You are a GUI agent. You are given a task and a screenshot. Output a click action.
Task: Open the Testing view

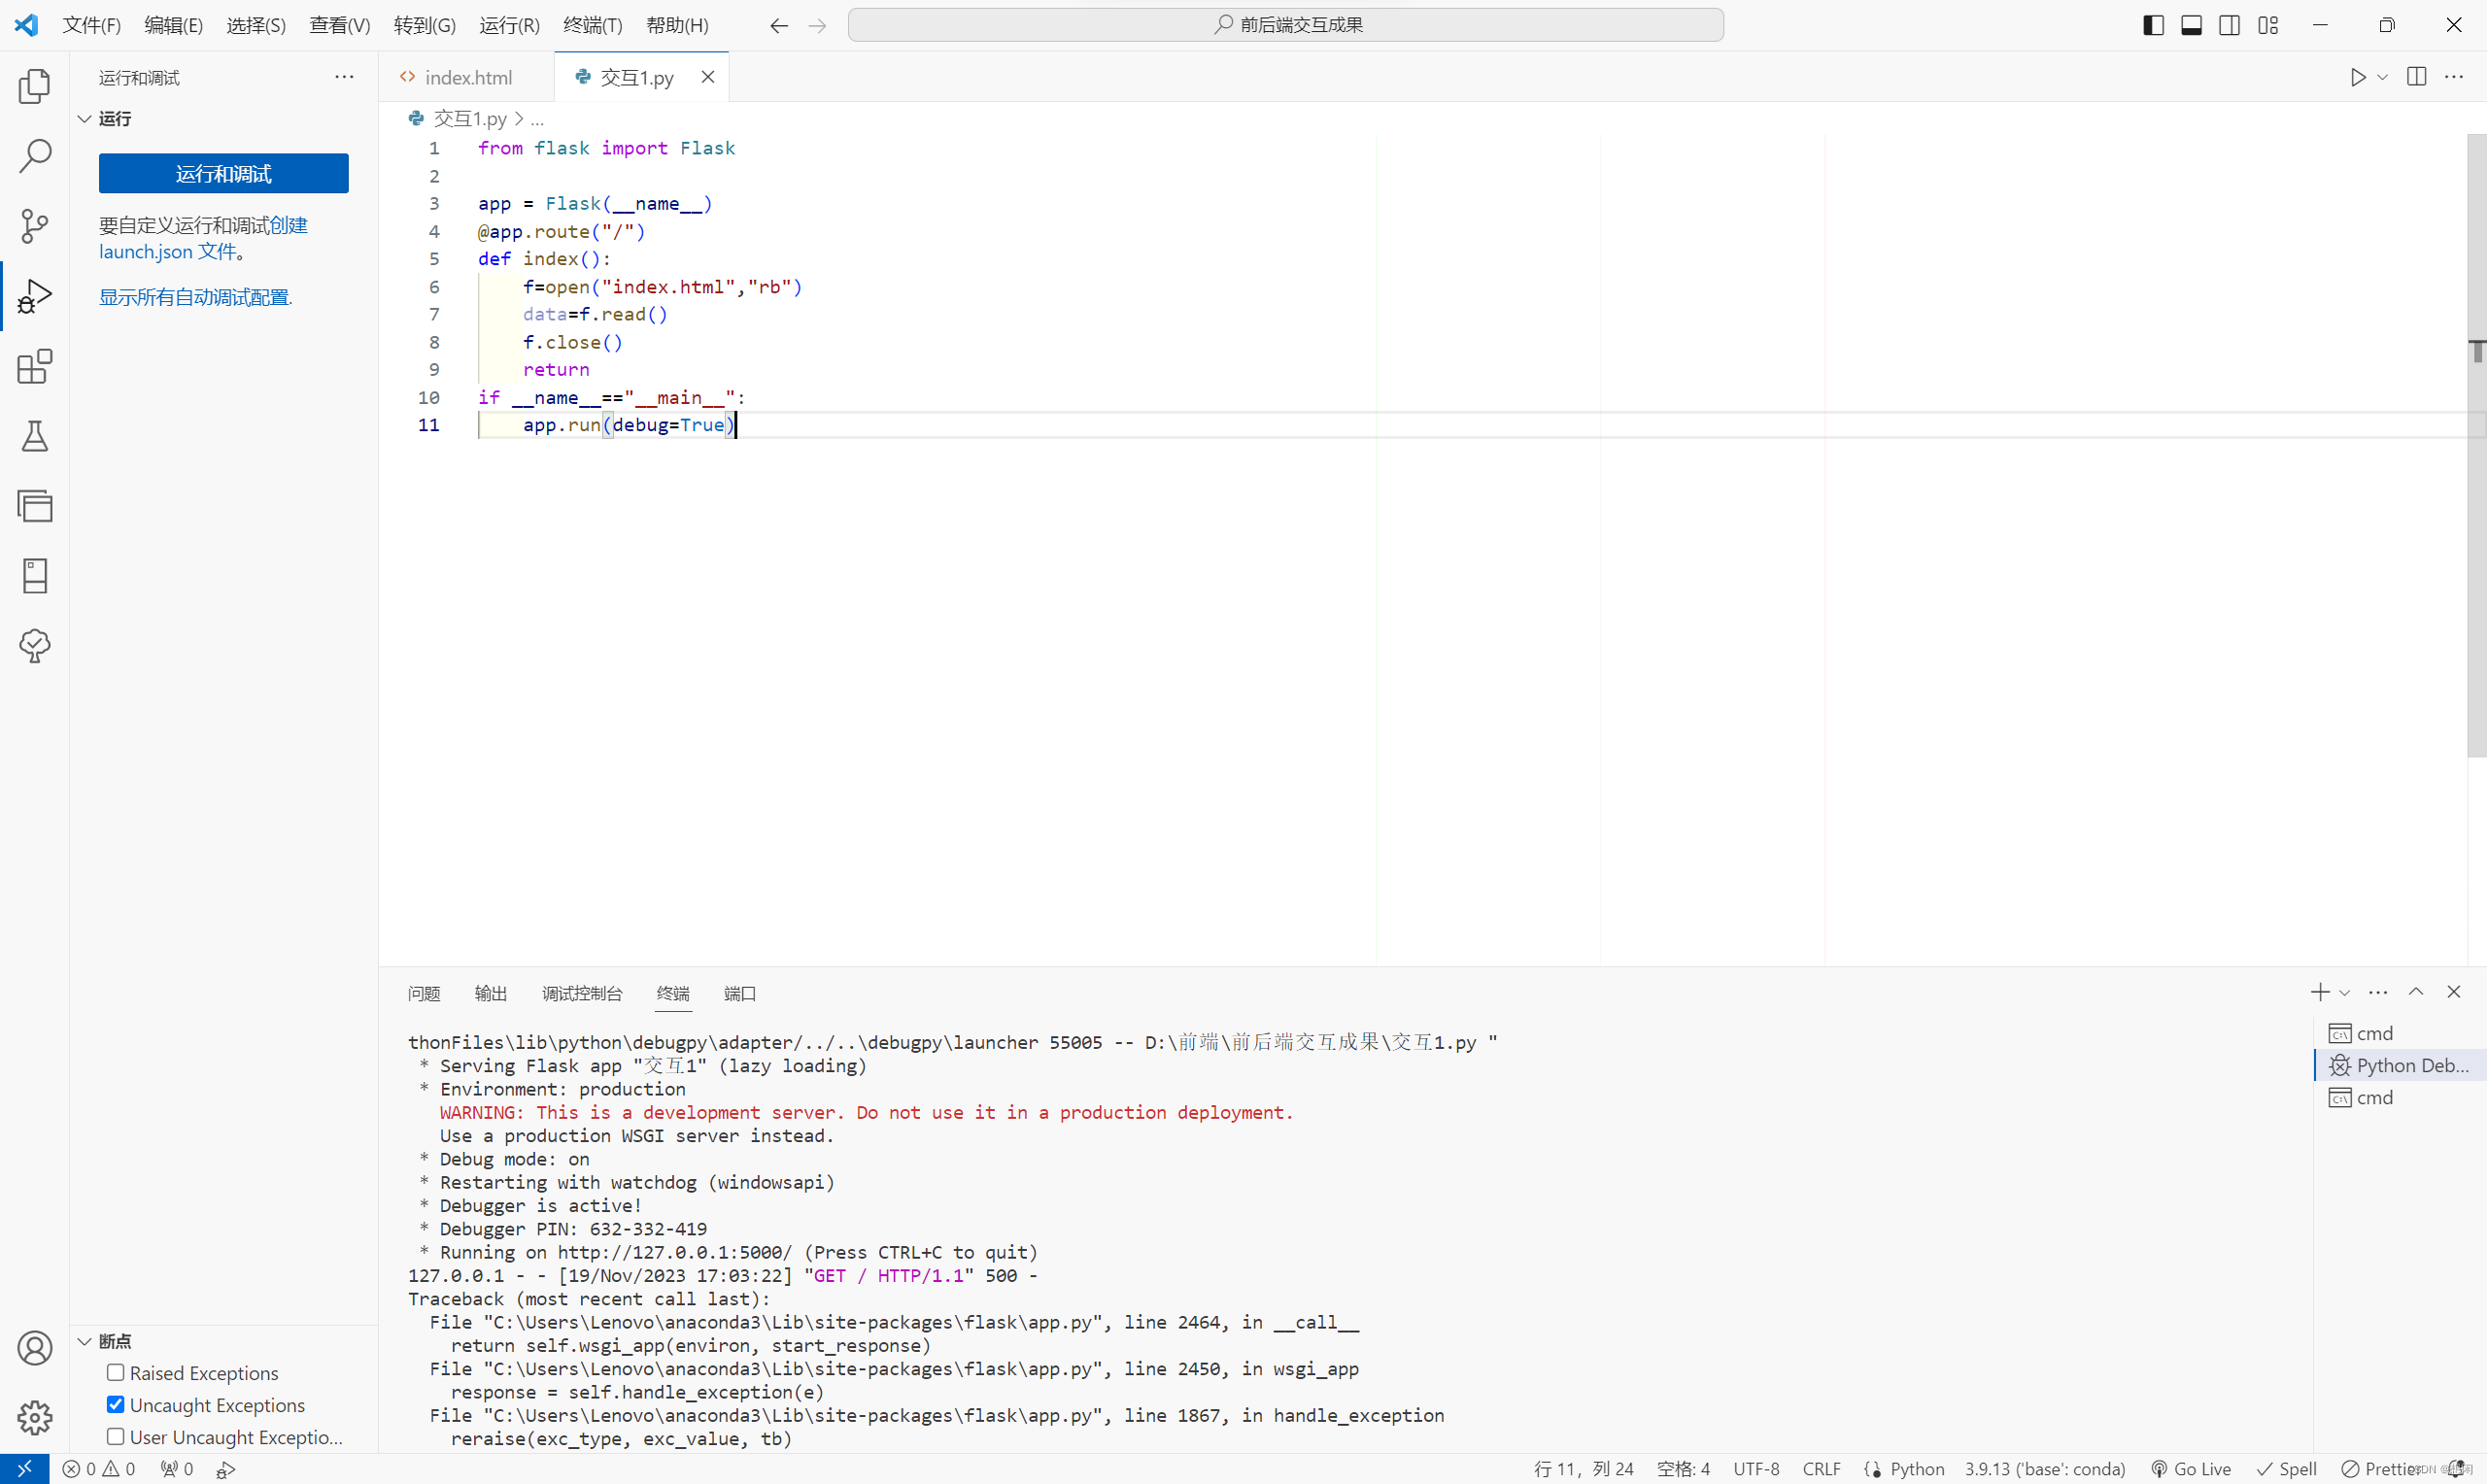tap(35, 436)
